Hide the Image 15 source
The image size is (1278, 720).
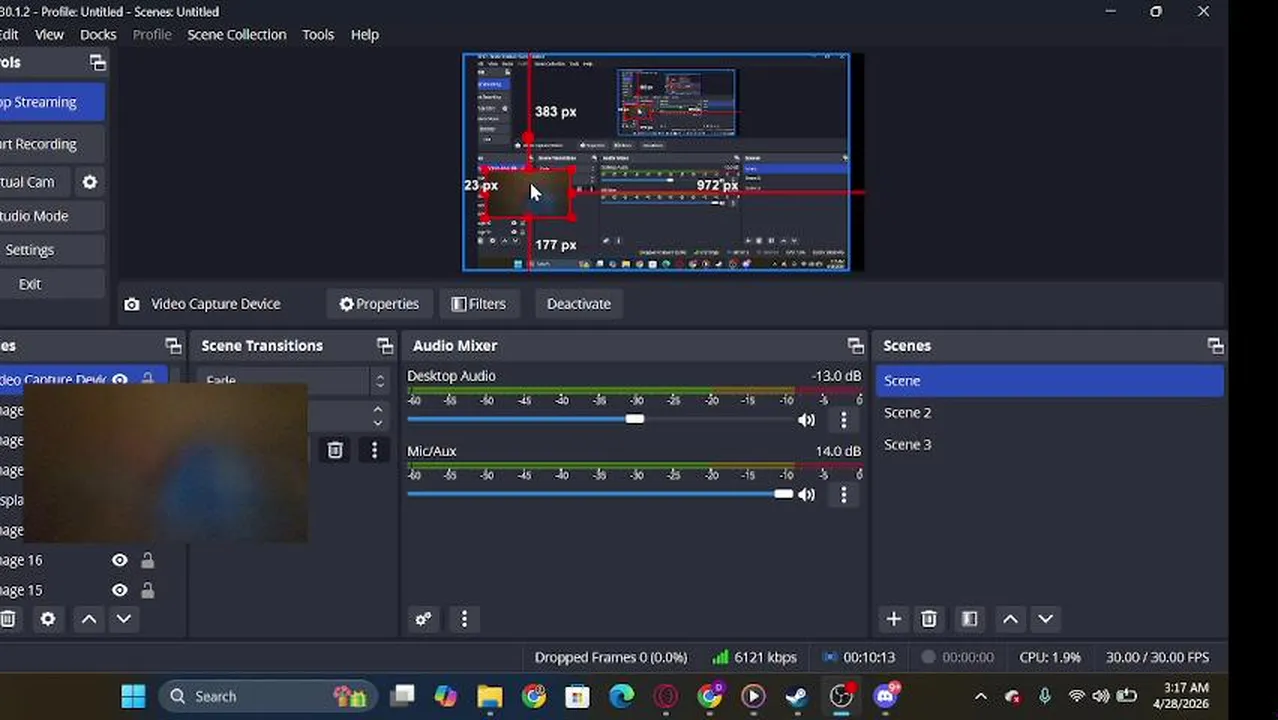coord(120,590)
